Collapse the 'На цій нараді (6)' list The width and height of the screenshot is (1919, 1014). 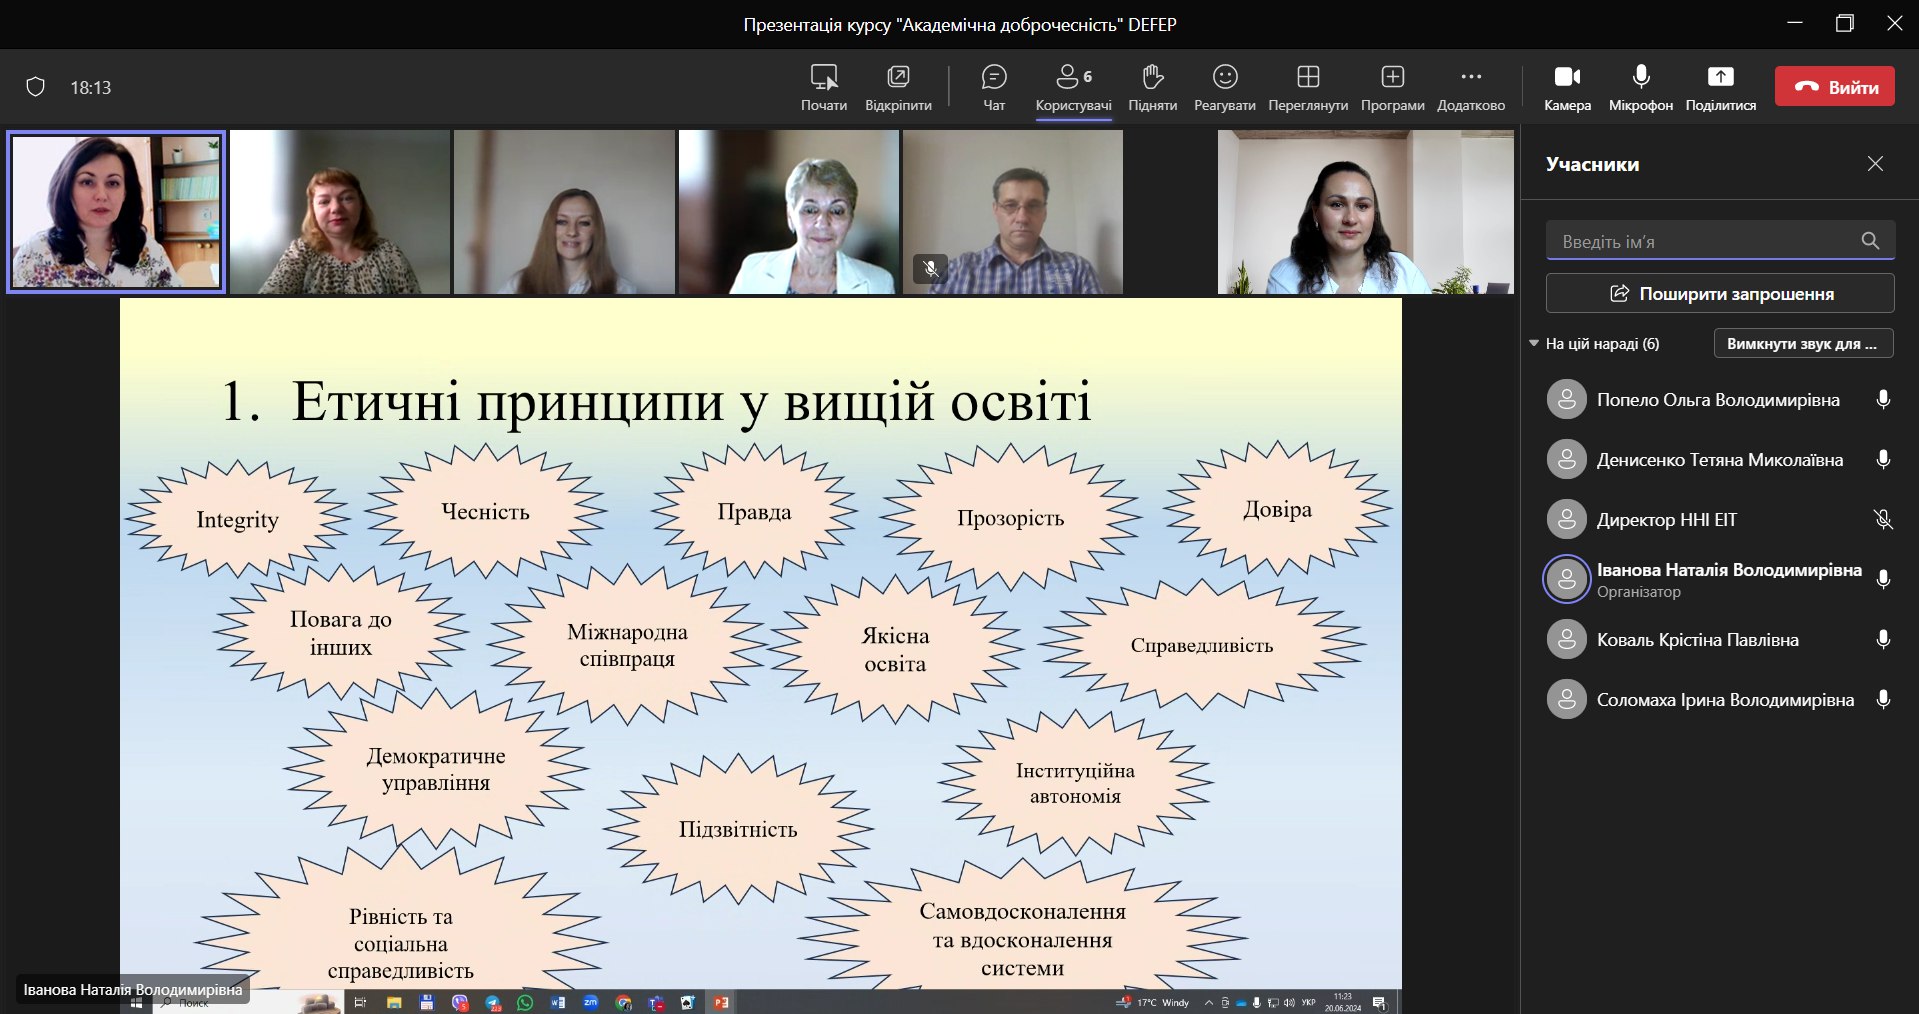pyautogui.click(x=1534, y=344)
